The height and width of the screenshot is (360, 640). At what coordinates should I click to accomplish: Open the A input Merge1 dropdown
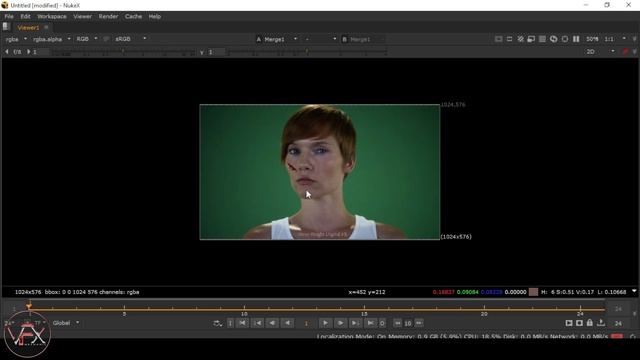pos(280,39)
